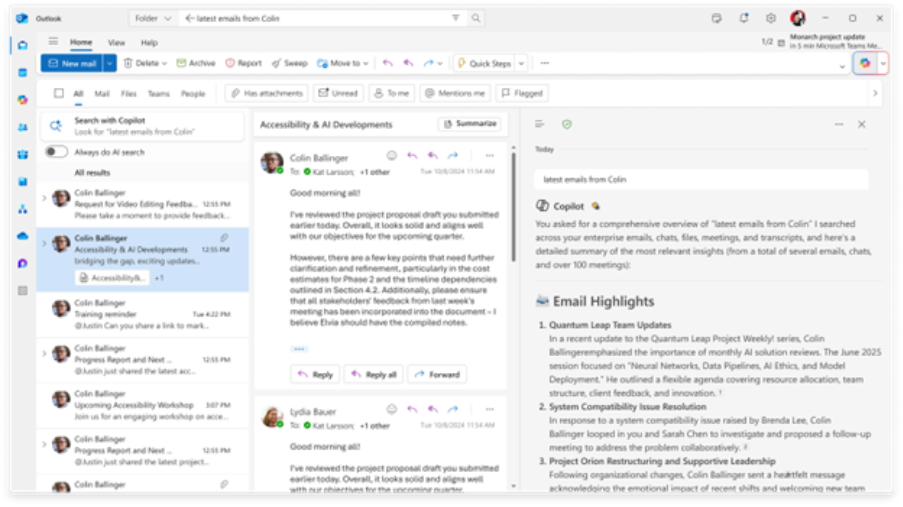Click the reading pane vertical scrollbar
The width and height of the screenshot is (903, 507).
[513, 207]
